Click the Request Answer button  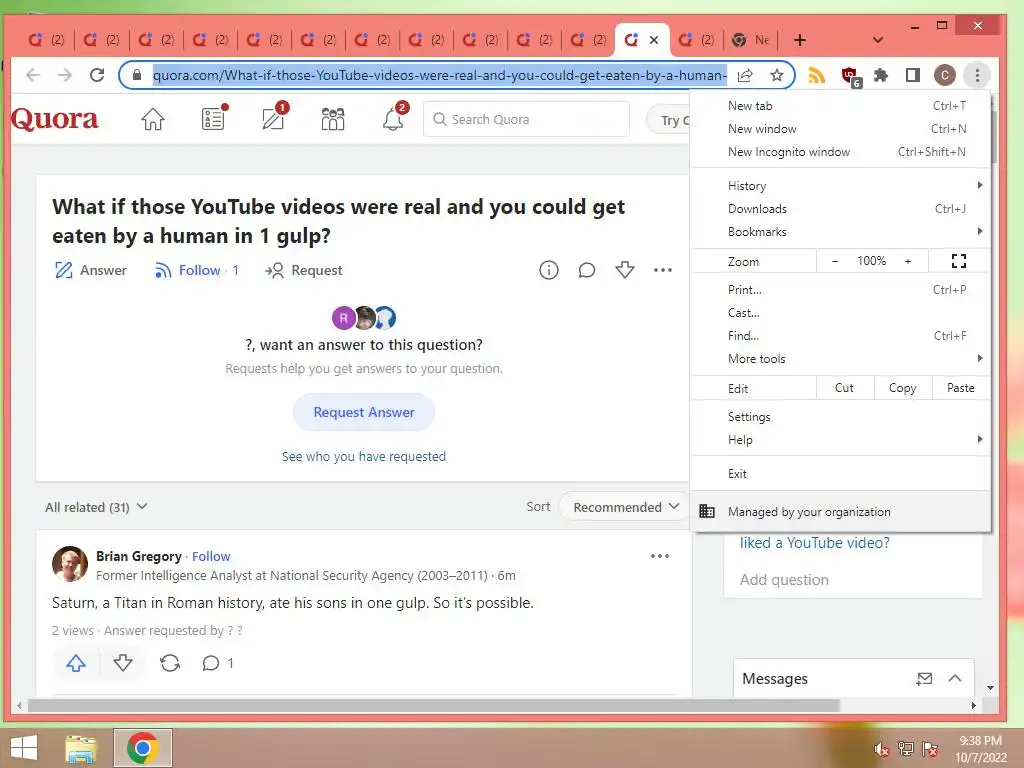[x=364, y=412]
